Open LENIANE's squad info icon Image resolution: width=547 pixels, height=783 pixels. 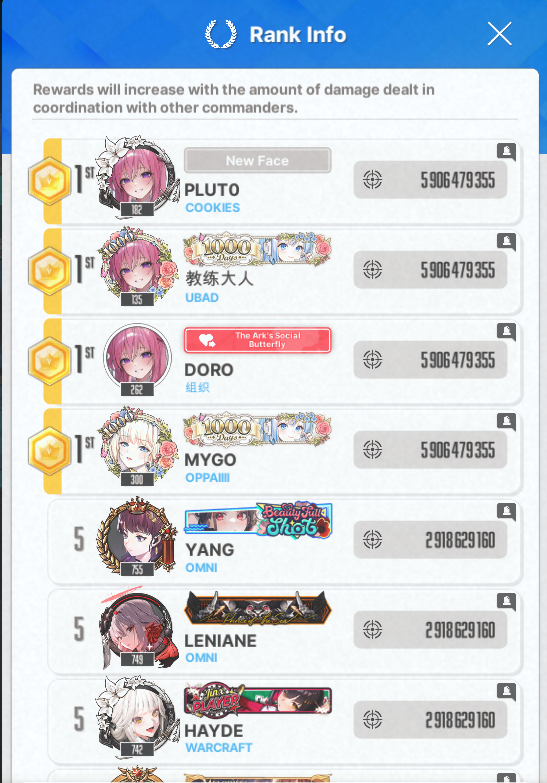tap(506, 602)
